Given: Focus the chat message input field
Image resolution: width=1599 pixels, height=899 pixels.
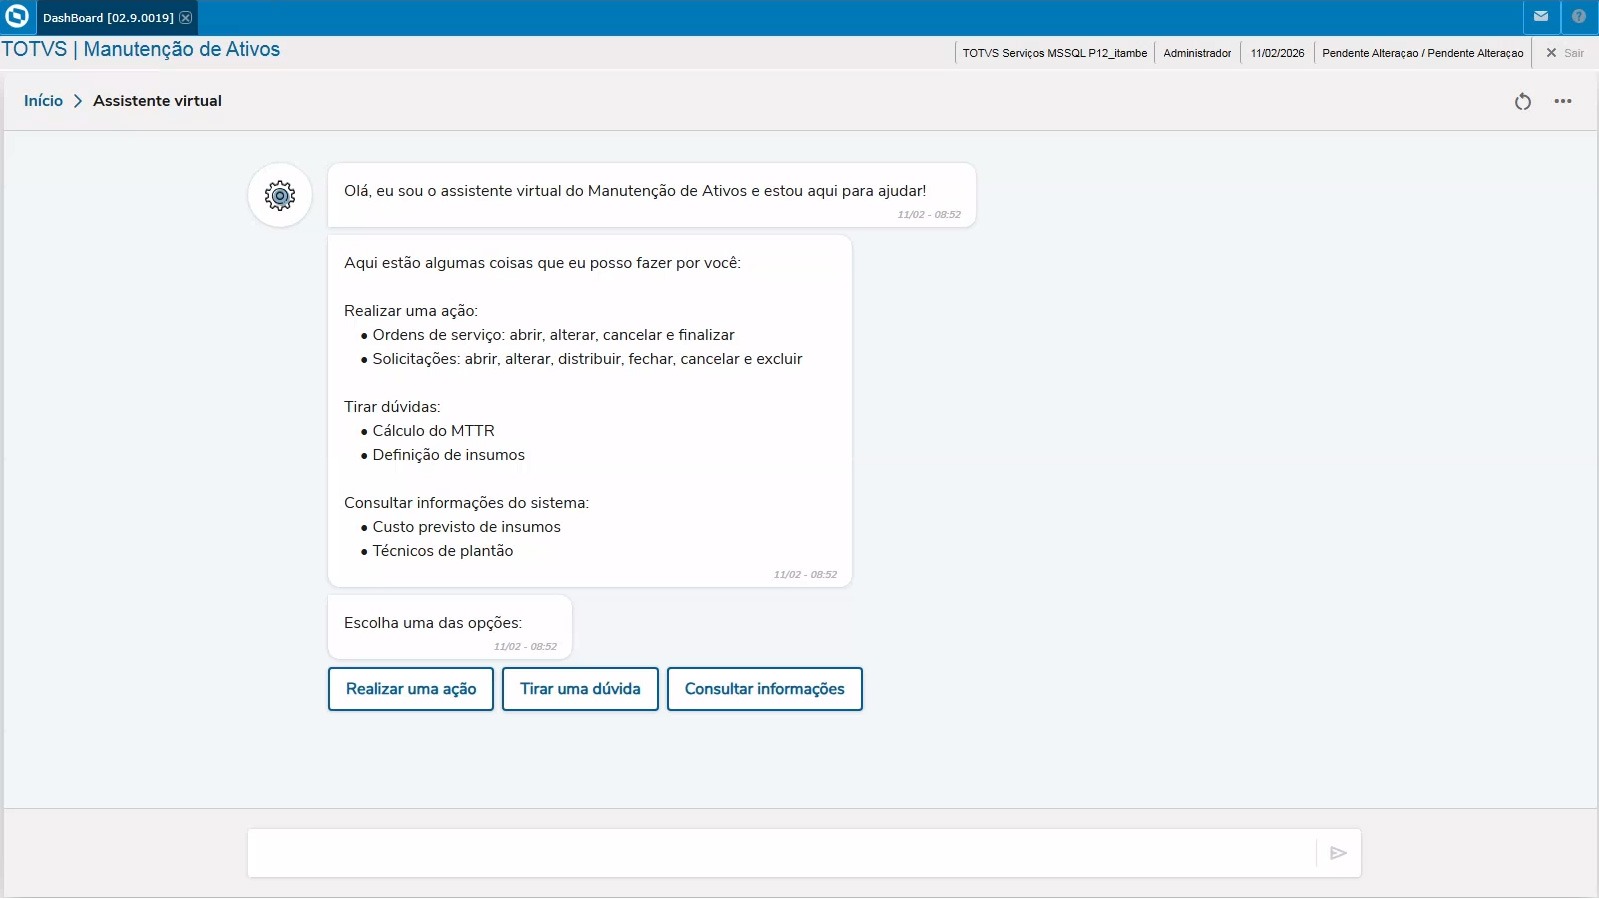Looking at the screenshot, I should coord(780,853).
